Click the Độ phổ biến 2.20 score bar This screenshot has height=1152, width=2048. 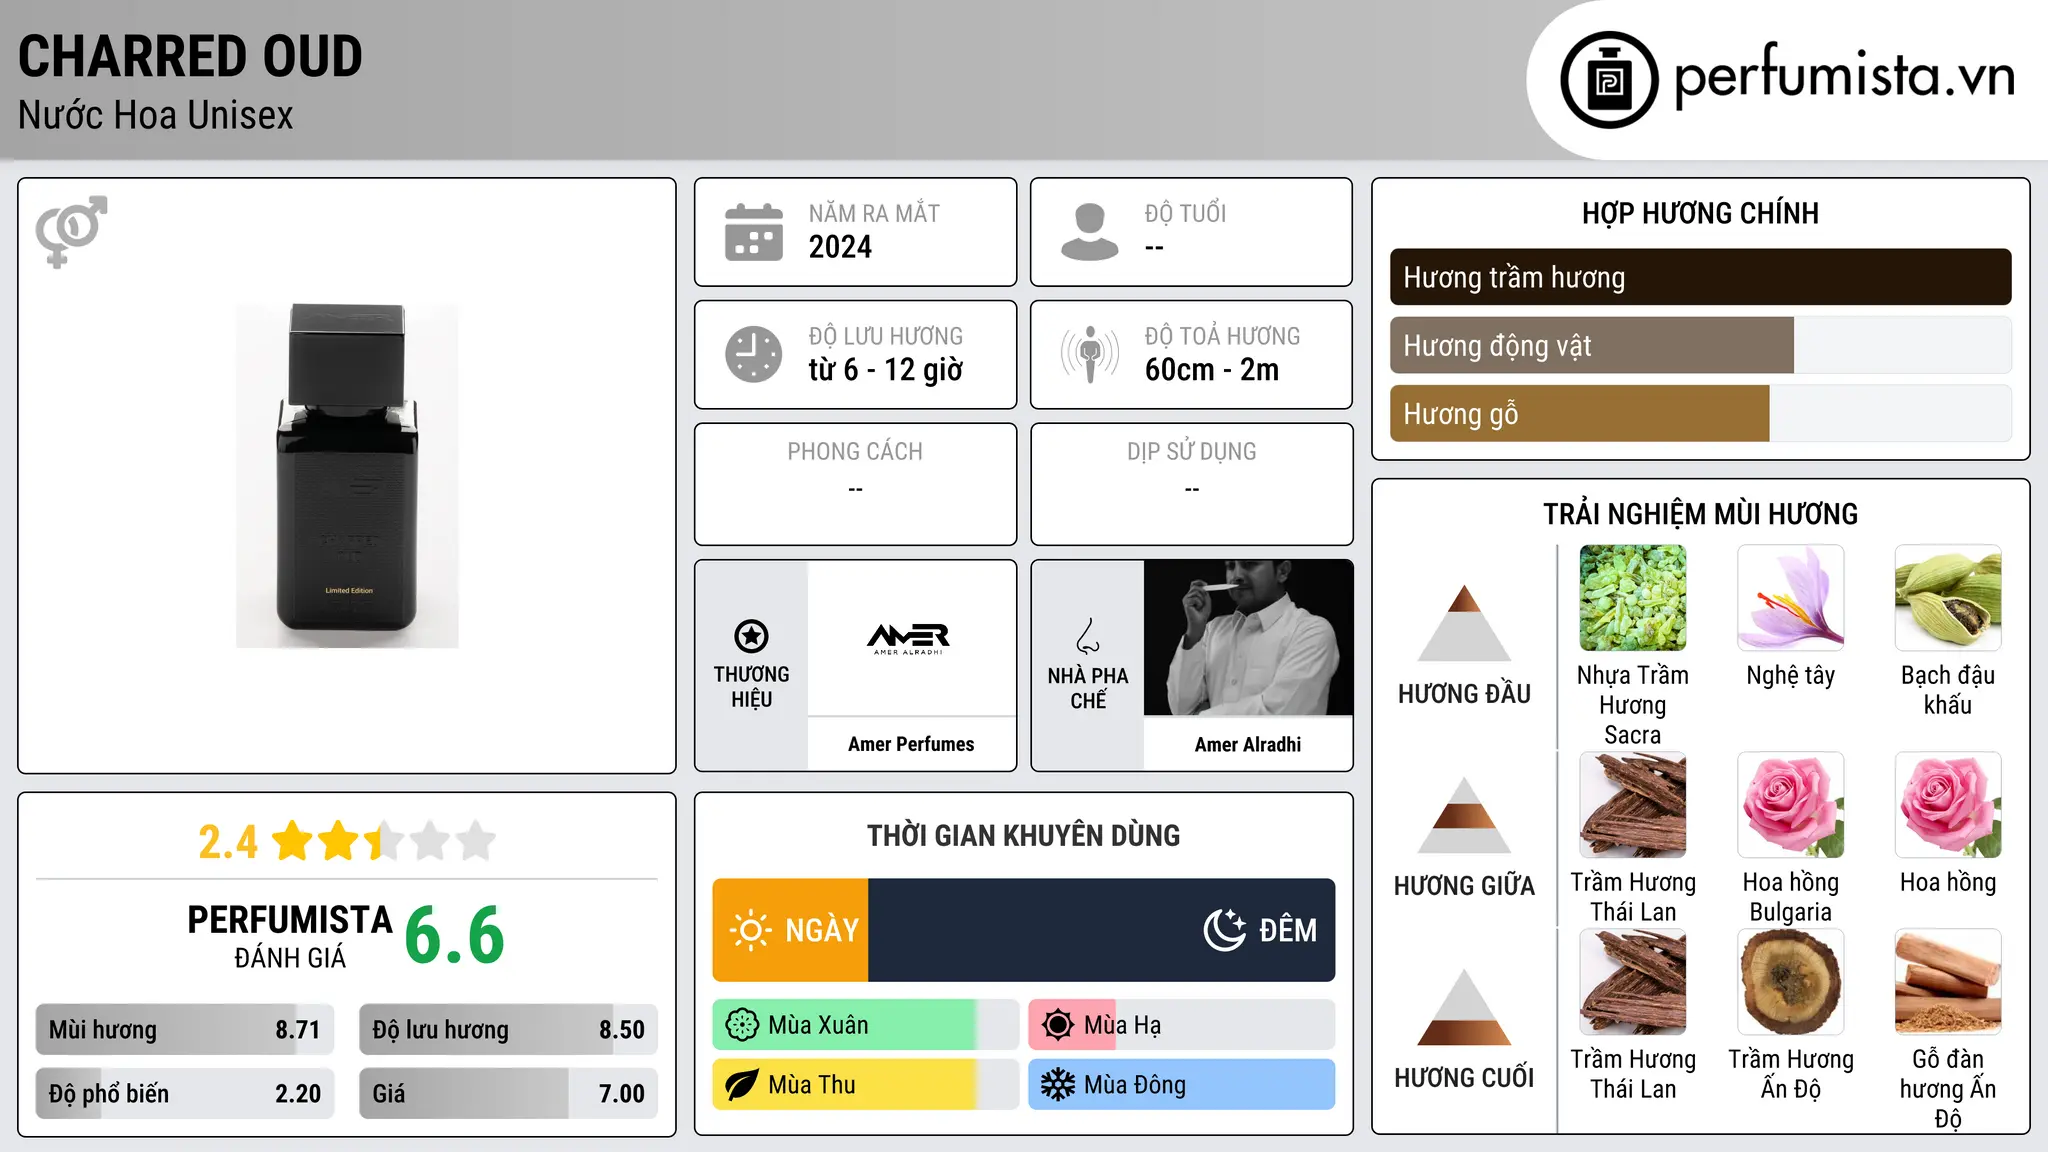point(185,1094)
